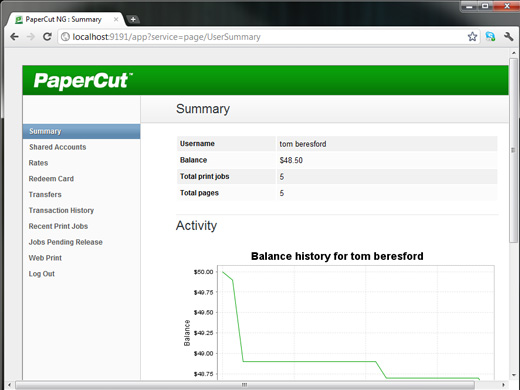Select the PaperCut NG : Summary tab
520x390 pixels.
click(x=66, y=19)
